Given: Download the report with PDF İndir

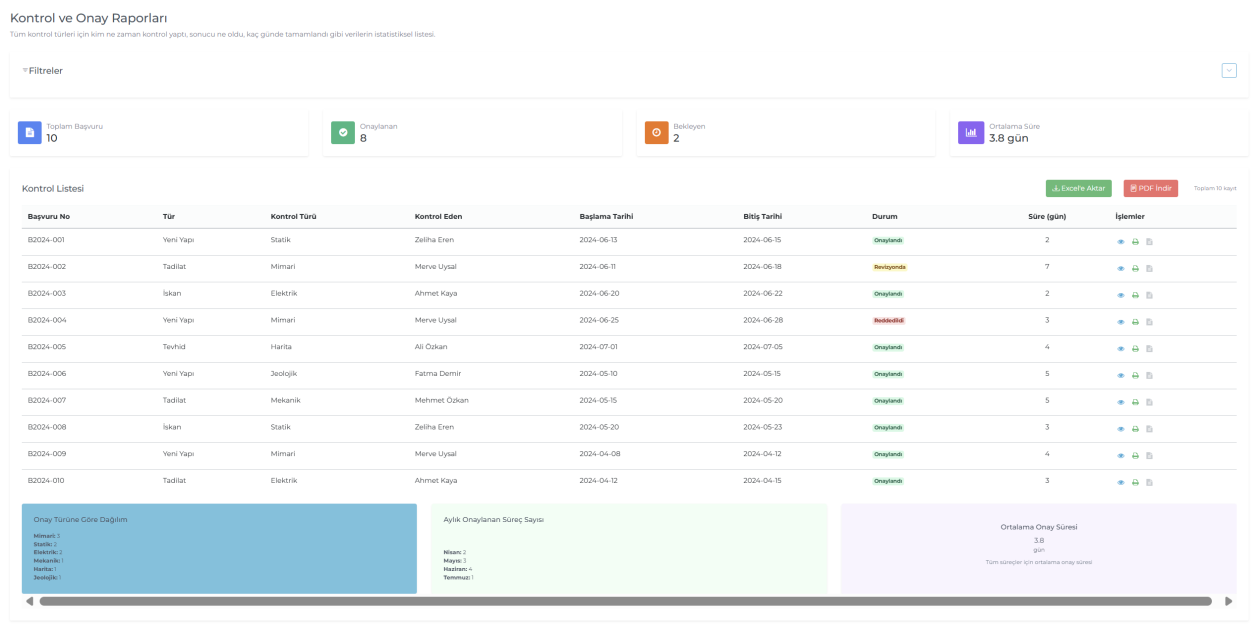Looking at the screenshot, I should point(1150,188).
